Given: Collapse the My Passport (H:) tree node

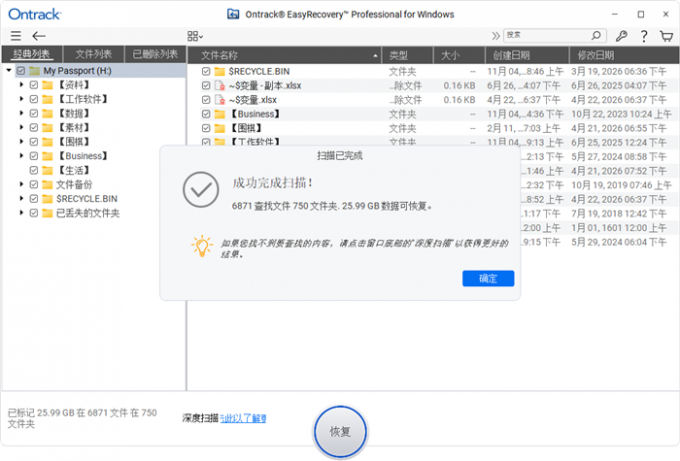Looking at the screenshot, I should [x=8, y=70].
